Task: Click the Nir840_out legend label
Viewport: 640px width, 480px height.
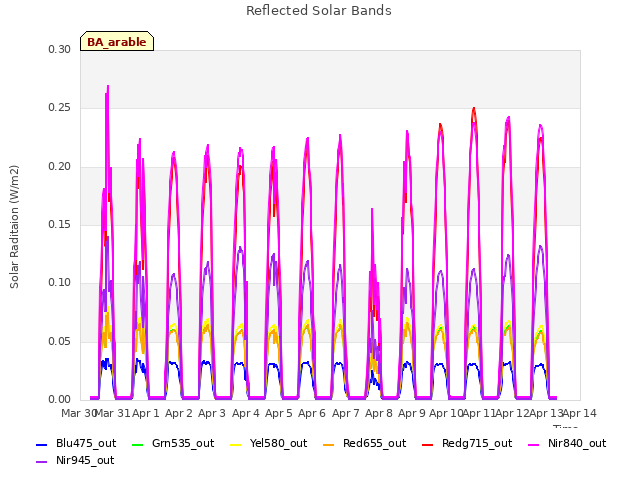Action: pyautogui.click(x=577, y=443)
